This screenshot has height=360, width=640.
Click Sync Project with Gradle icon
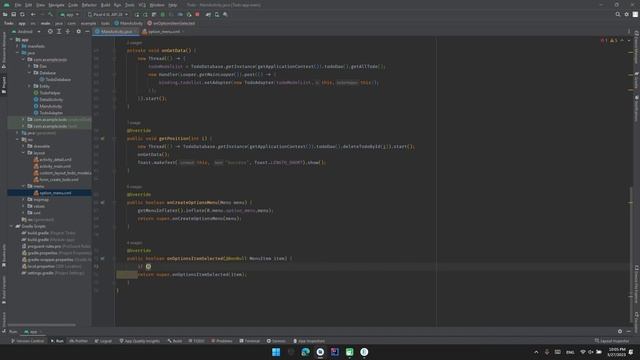coord(208,14)
